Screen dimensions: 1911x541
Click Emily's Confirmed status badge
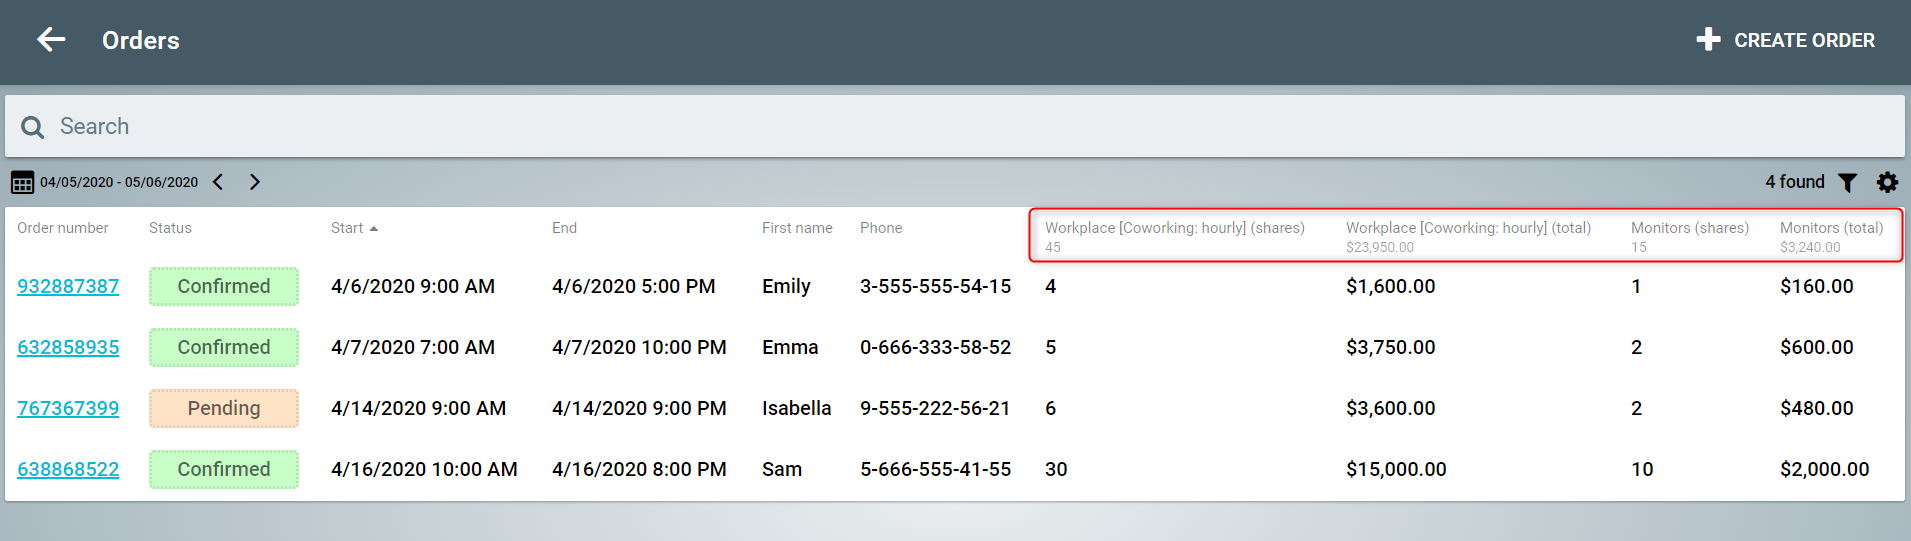coord(224,286)
